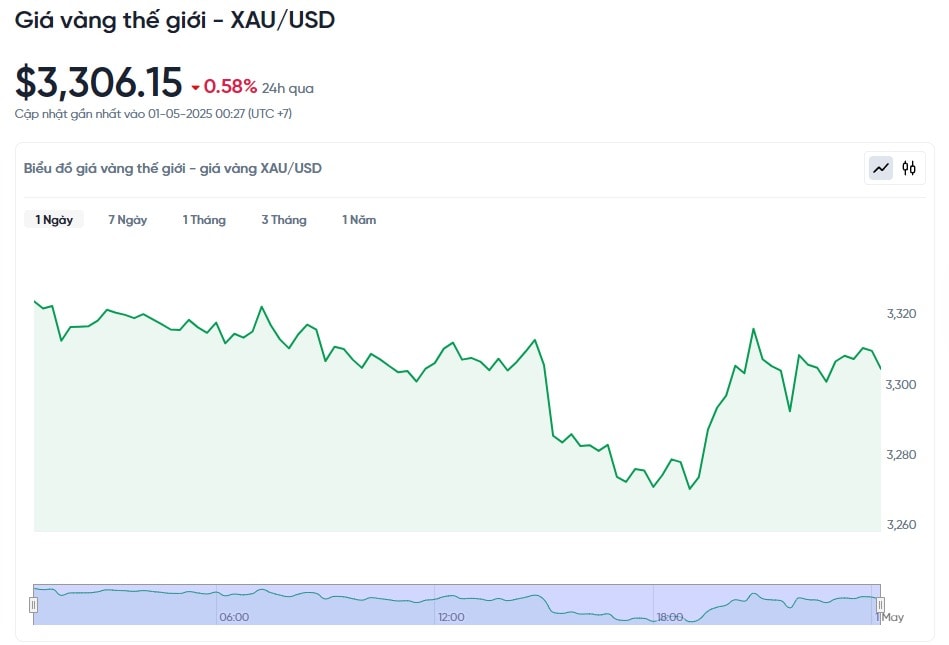Click the 12:00 marker in the navigator

click(x=452, y=617)
